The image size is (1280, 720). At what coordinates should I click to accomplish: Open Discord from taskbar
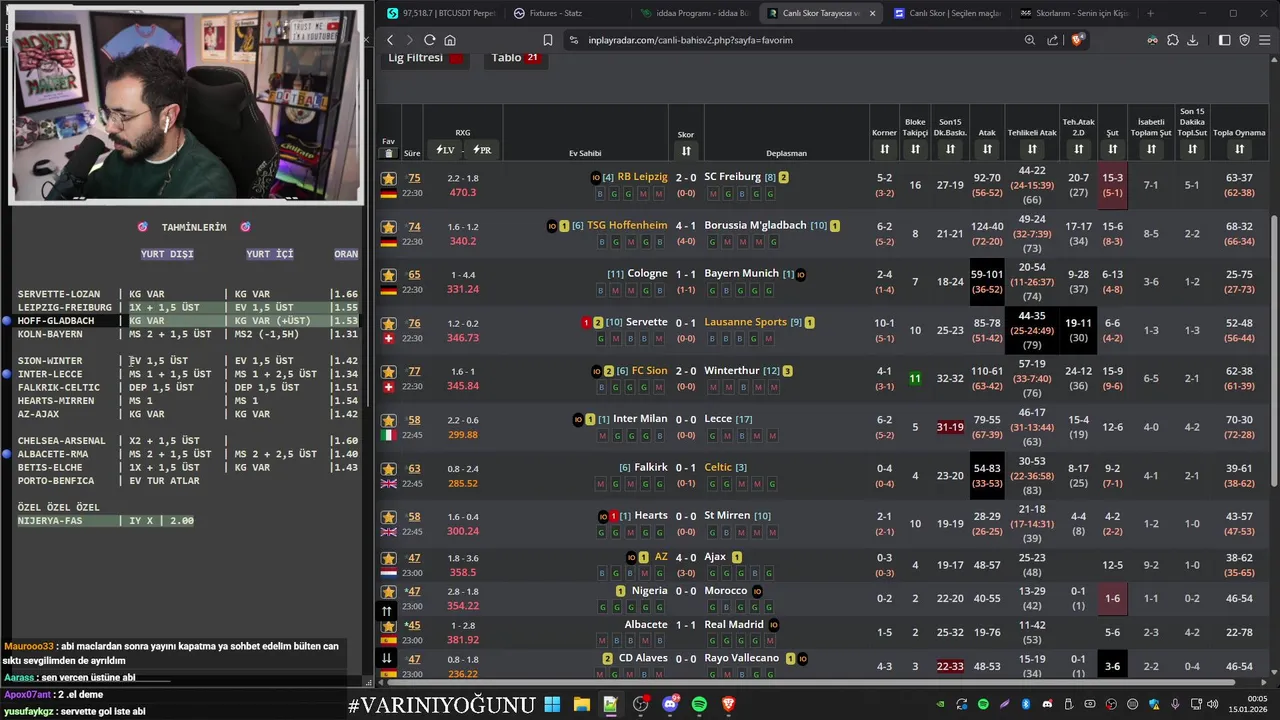[x=670, y=704]
